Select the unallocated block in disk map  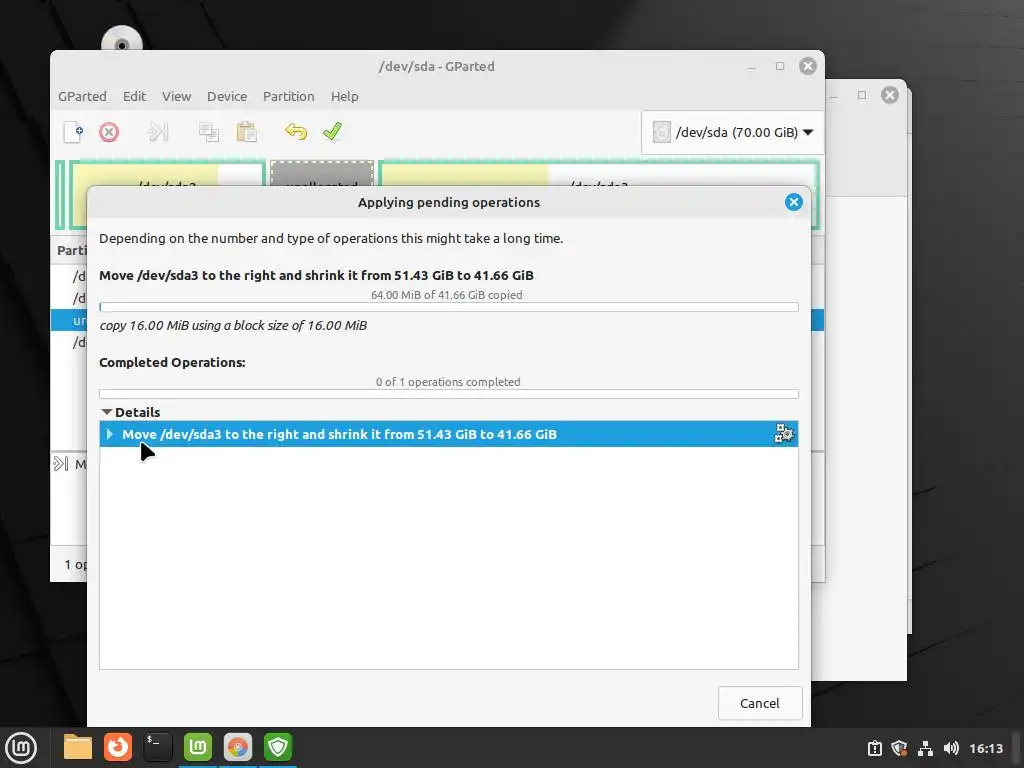(x=322, y=173)
